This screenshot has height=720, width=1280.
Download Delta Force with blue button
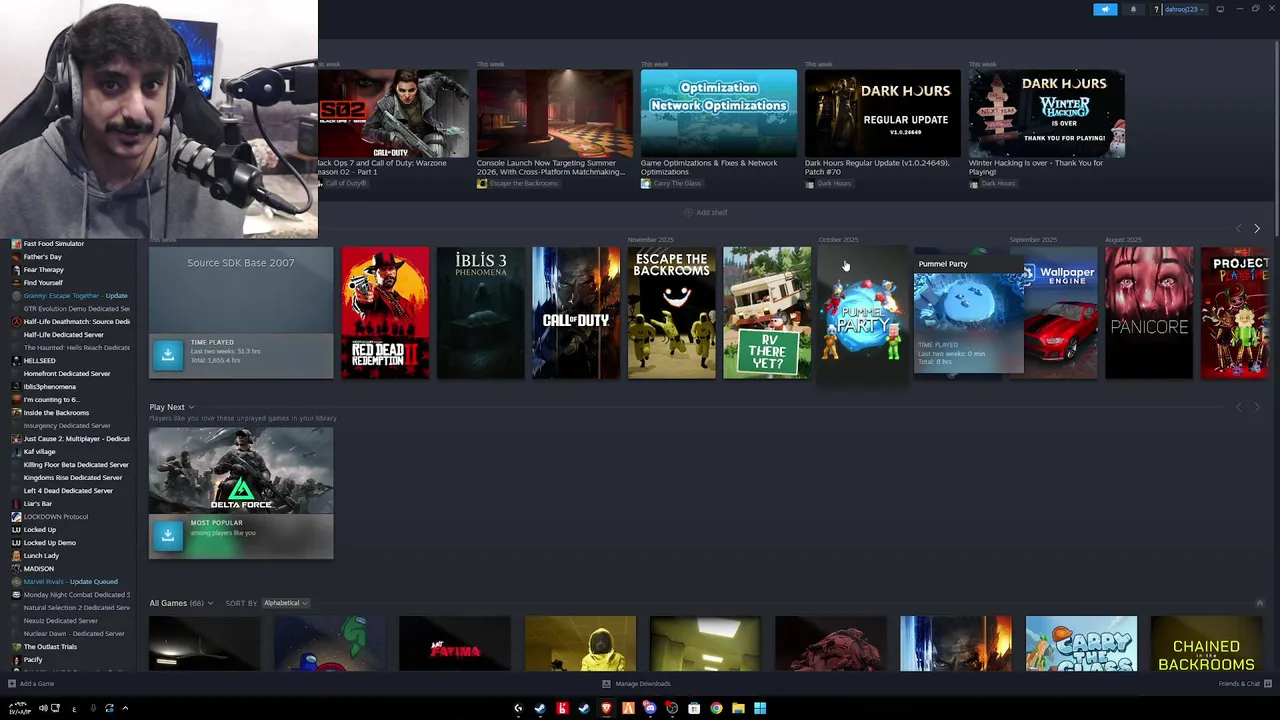pos(168,535)
